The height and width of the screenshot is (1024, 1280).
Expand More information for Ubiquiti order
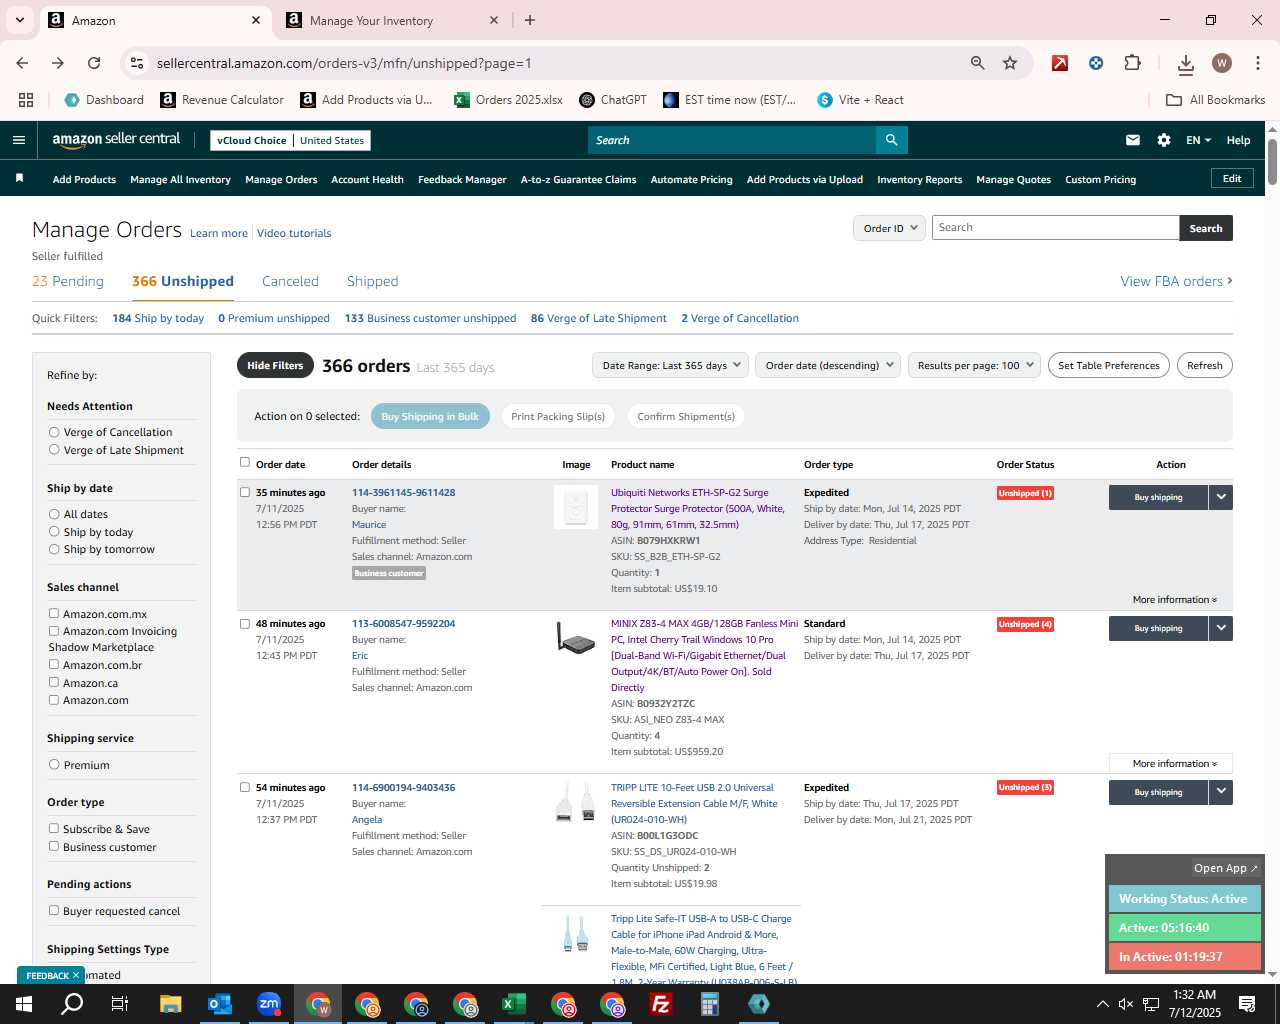(1174, 600)
